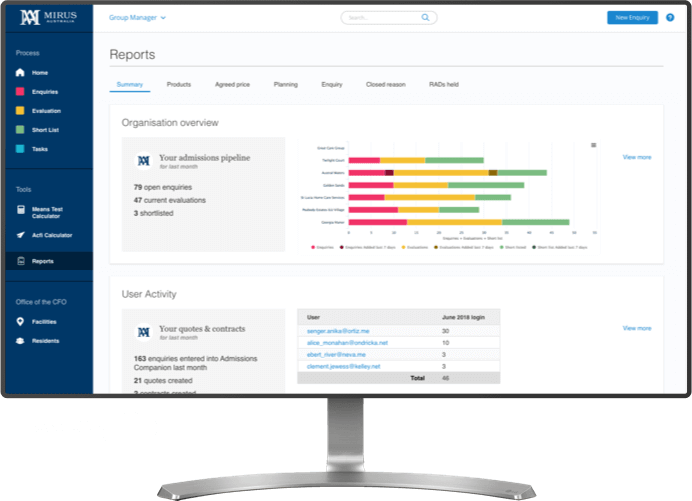This screenshot has height=501, width=692.
Task: Click the magnifier icon in search box
Action: pos(425,17)
